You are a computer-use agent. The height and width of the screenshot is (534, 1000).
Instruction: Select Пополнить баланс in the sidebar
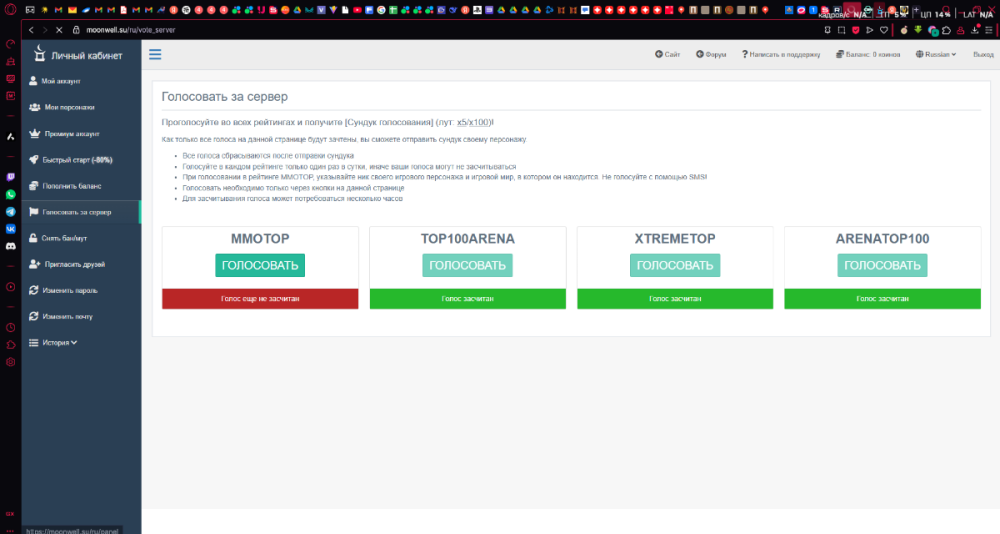[x=72, y=186]
